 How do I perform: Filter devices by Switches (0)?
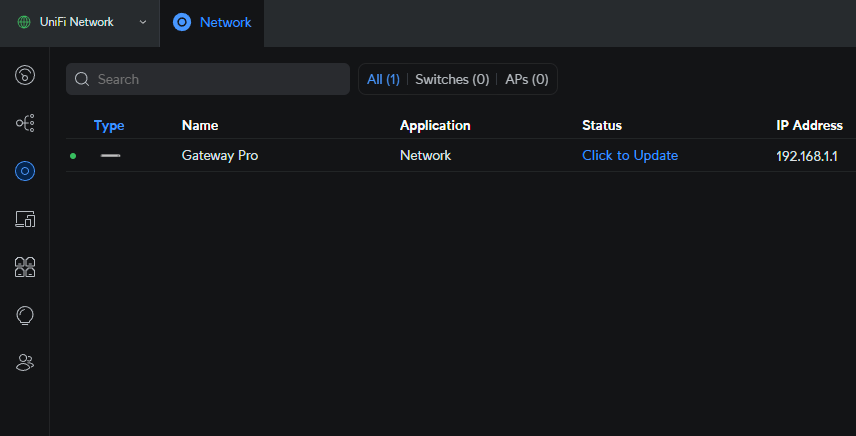(452, 79)
